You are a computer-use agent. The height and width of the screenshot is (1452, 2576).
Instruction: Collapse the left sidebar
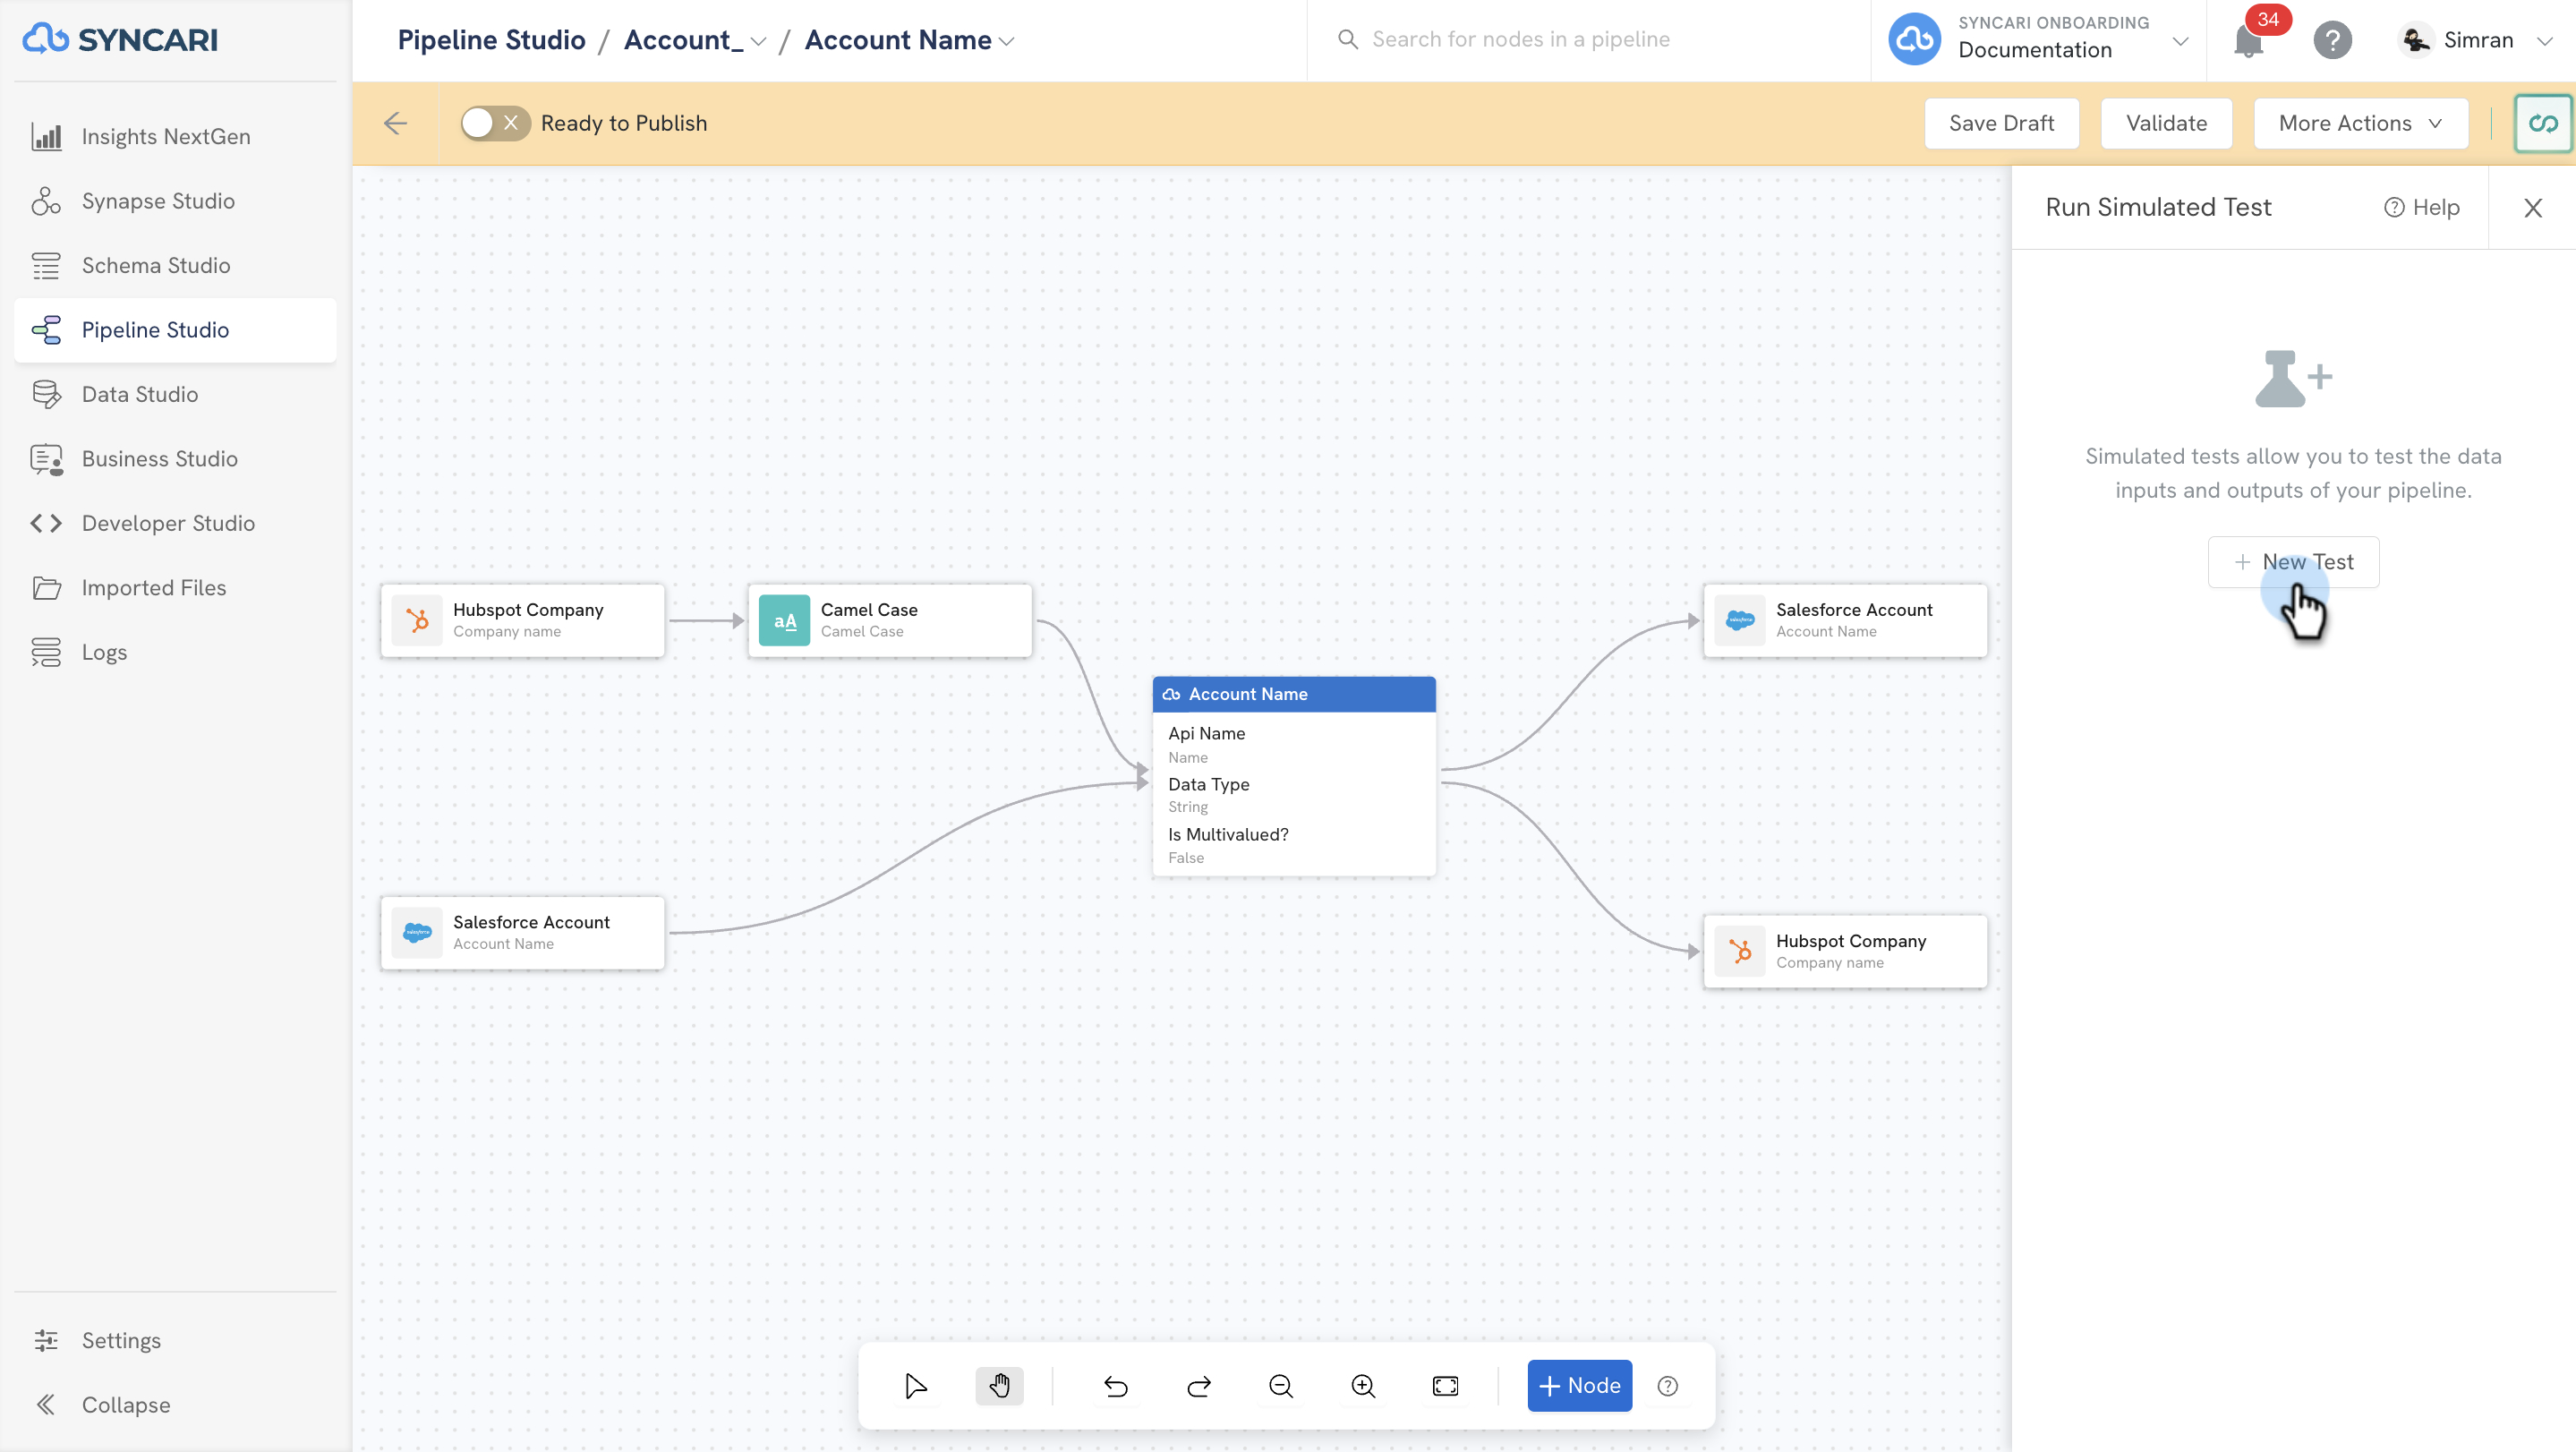(175, 1405)
